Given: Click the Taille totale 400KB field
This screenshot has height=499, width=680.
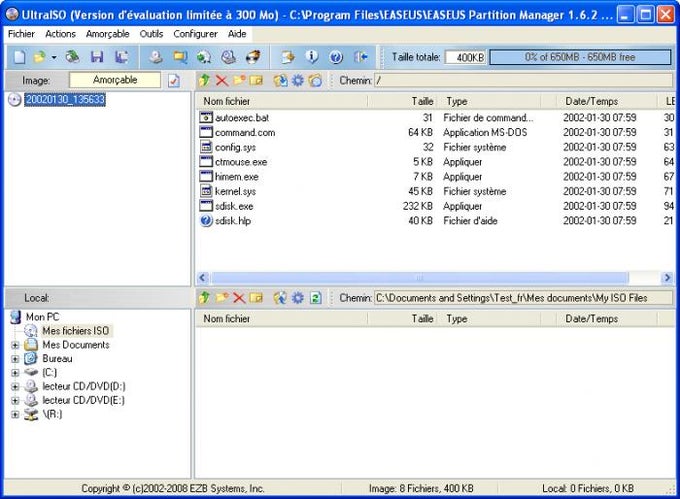Looking at the screenshot, I should [x=466, y=57].
